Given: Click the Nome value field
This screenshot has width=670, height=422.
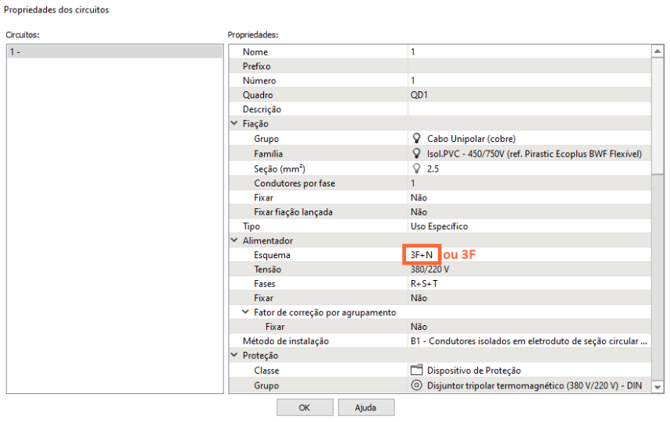Looking at the screenshot, I should pyautogui.click(x=528, y=52).
